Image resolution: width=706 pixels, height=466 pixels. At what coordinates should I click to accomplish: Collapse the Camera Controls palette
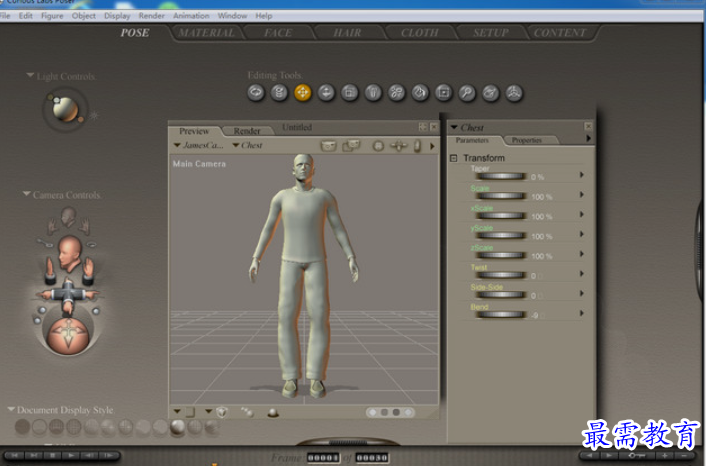[27, 194]
